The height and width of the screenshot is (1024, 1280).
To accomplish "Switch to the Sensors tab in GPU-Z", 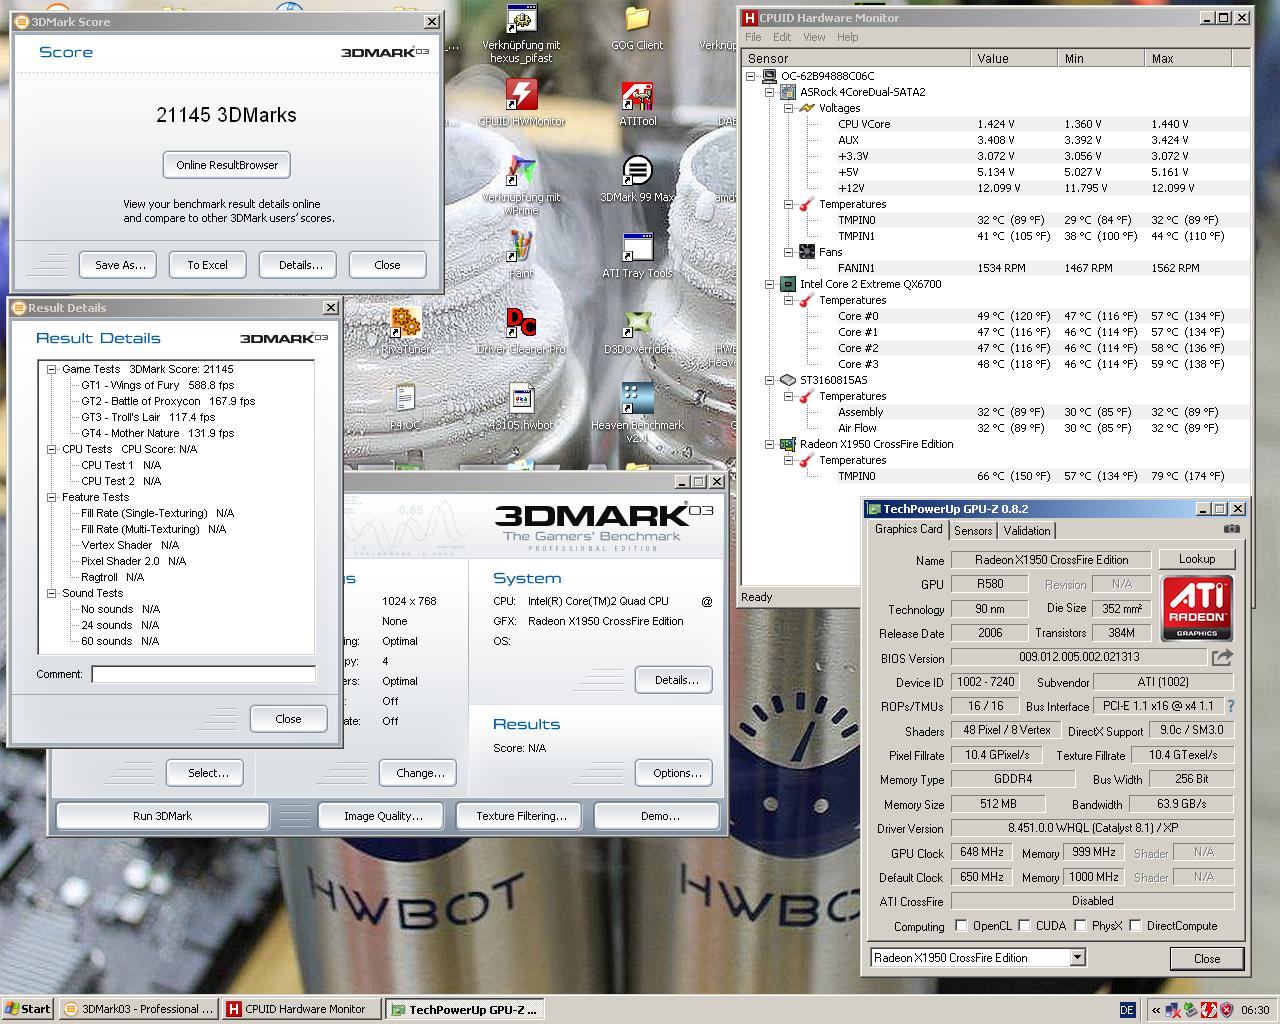I will pyautogui.click(x=973, y=531).
